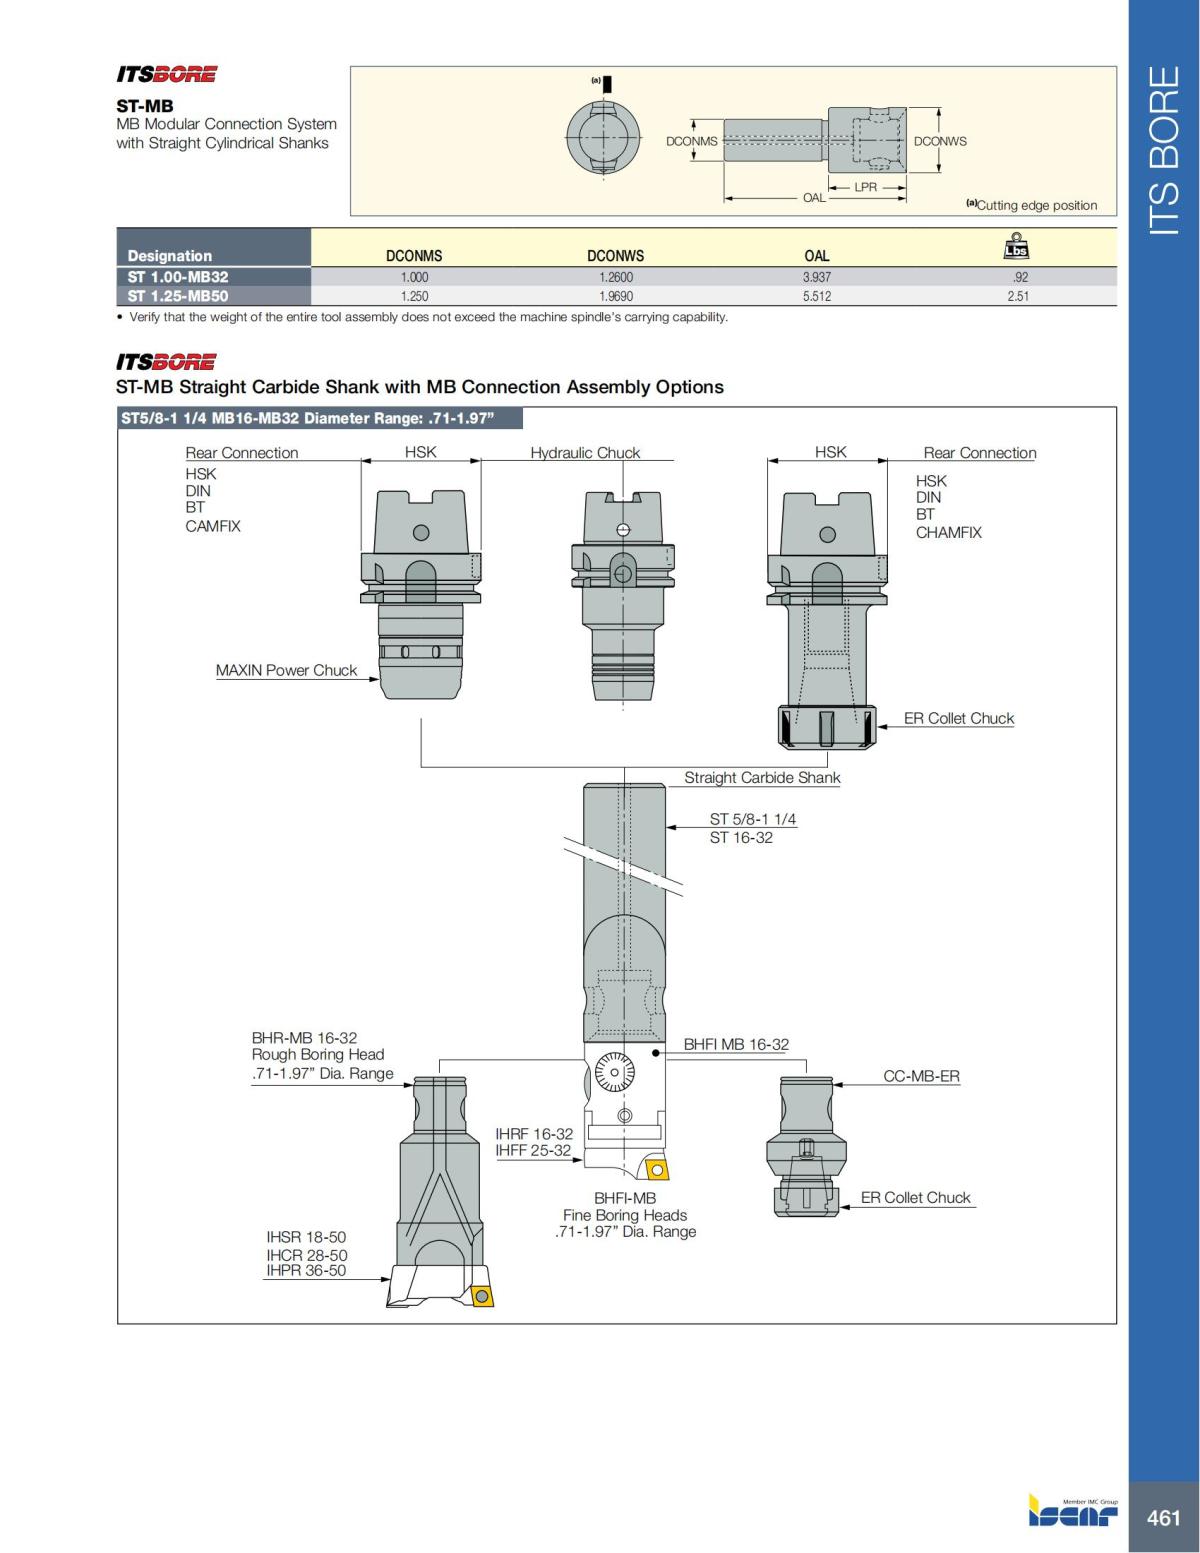Click the BHFI MB 16-32 label
1200x1553 pixels.
736,1044
